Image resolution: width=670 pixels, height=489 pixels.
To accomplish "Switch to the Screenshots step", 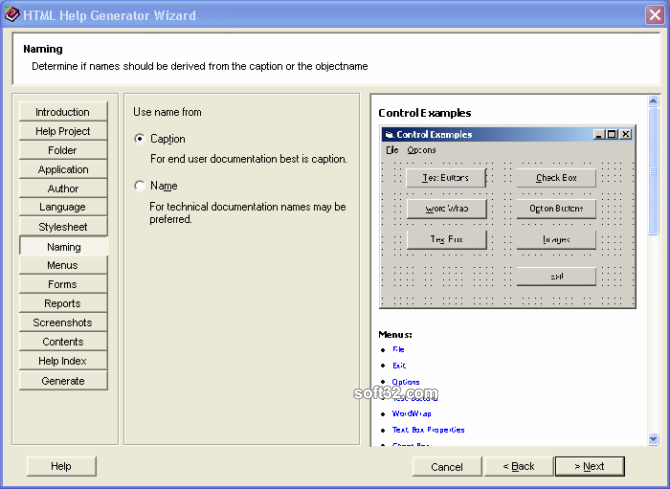I will pyautogui.click(x=63, y=322).
